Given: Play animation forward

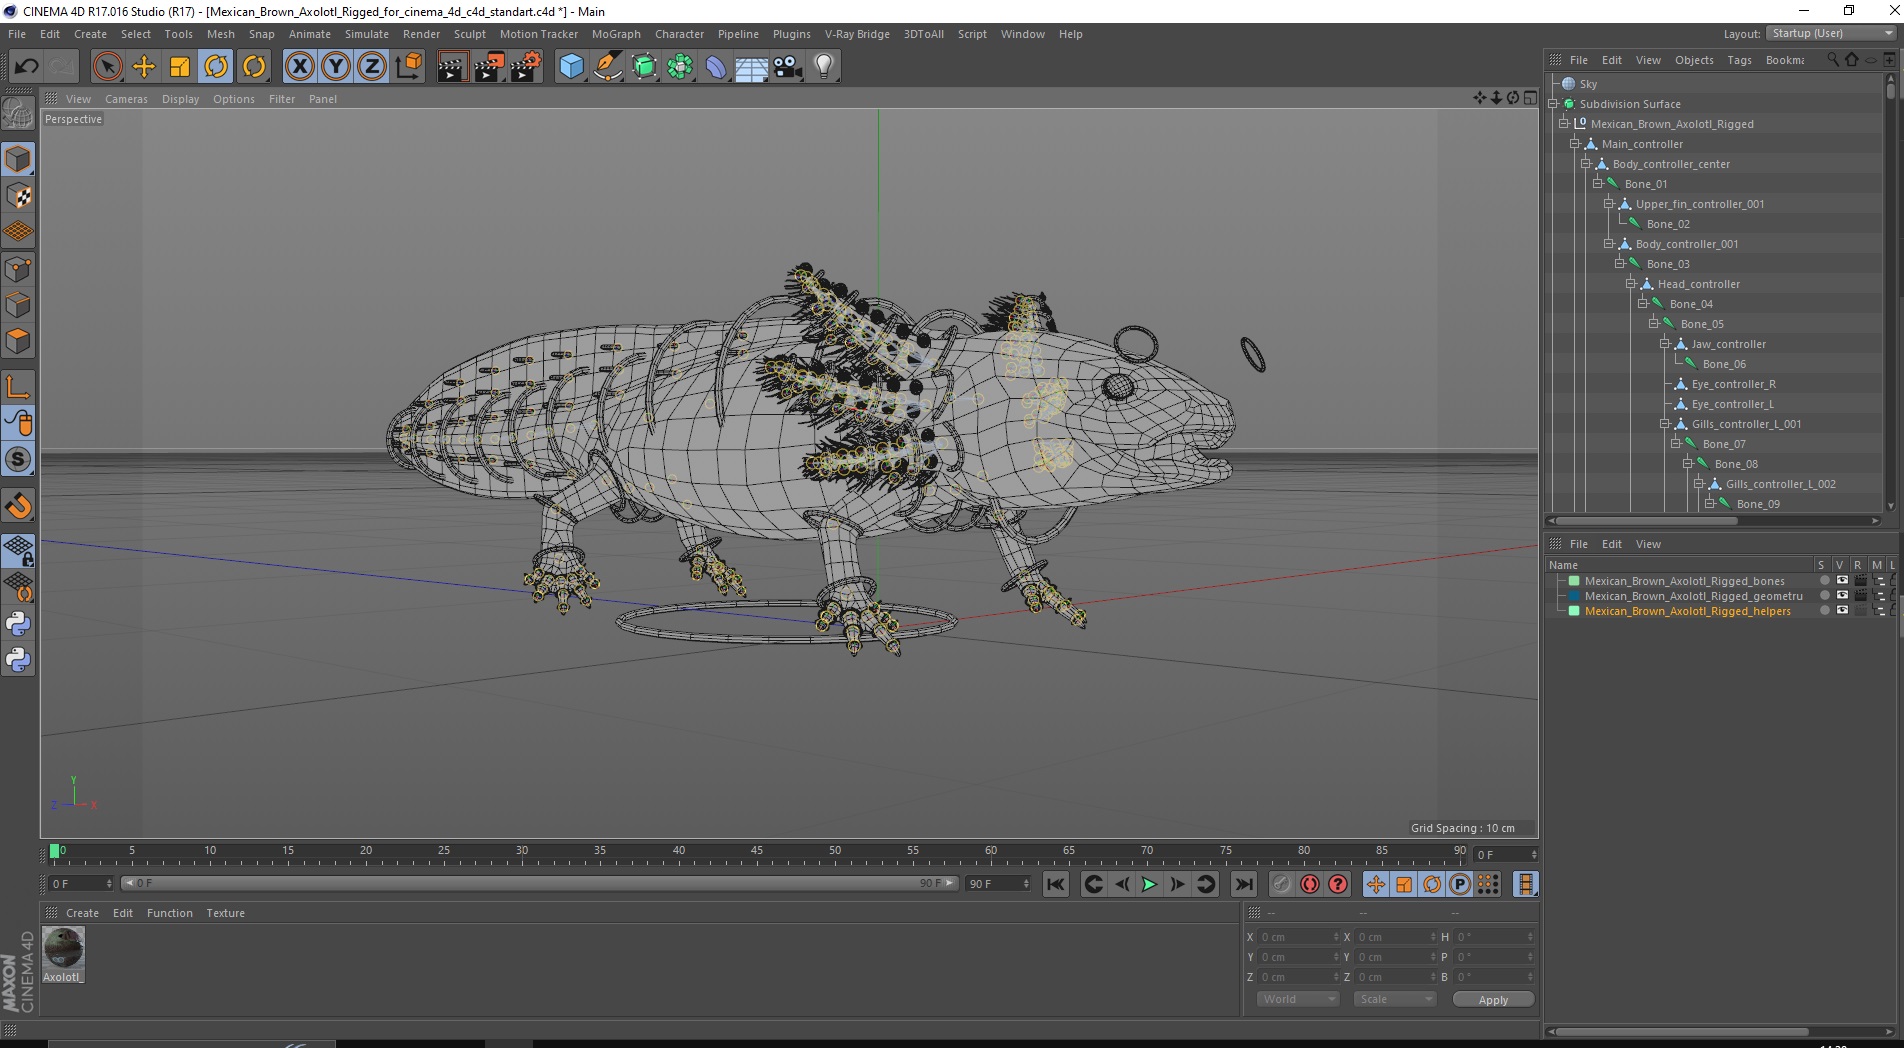Looking at the screenshot, I should 1149,884.
